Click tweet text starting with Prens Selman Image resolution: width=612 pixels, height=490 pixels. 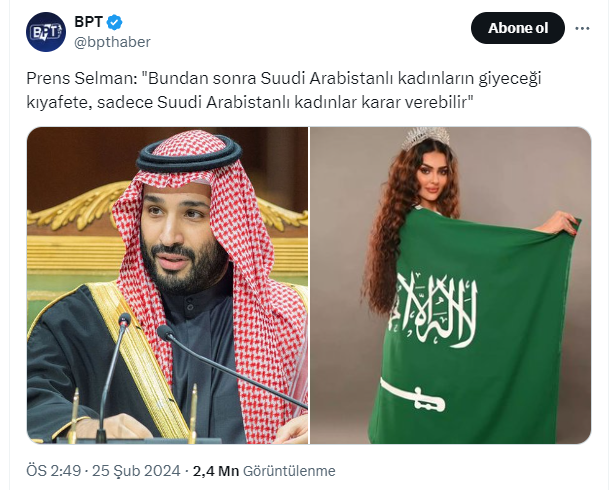[284, 78]
